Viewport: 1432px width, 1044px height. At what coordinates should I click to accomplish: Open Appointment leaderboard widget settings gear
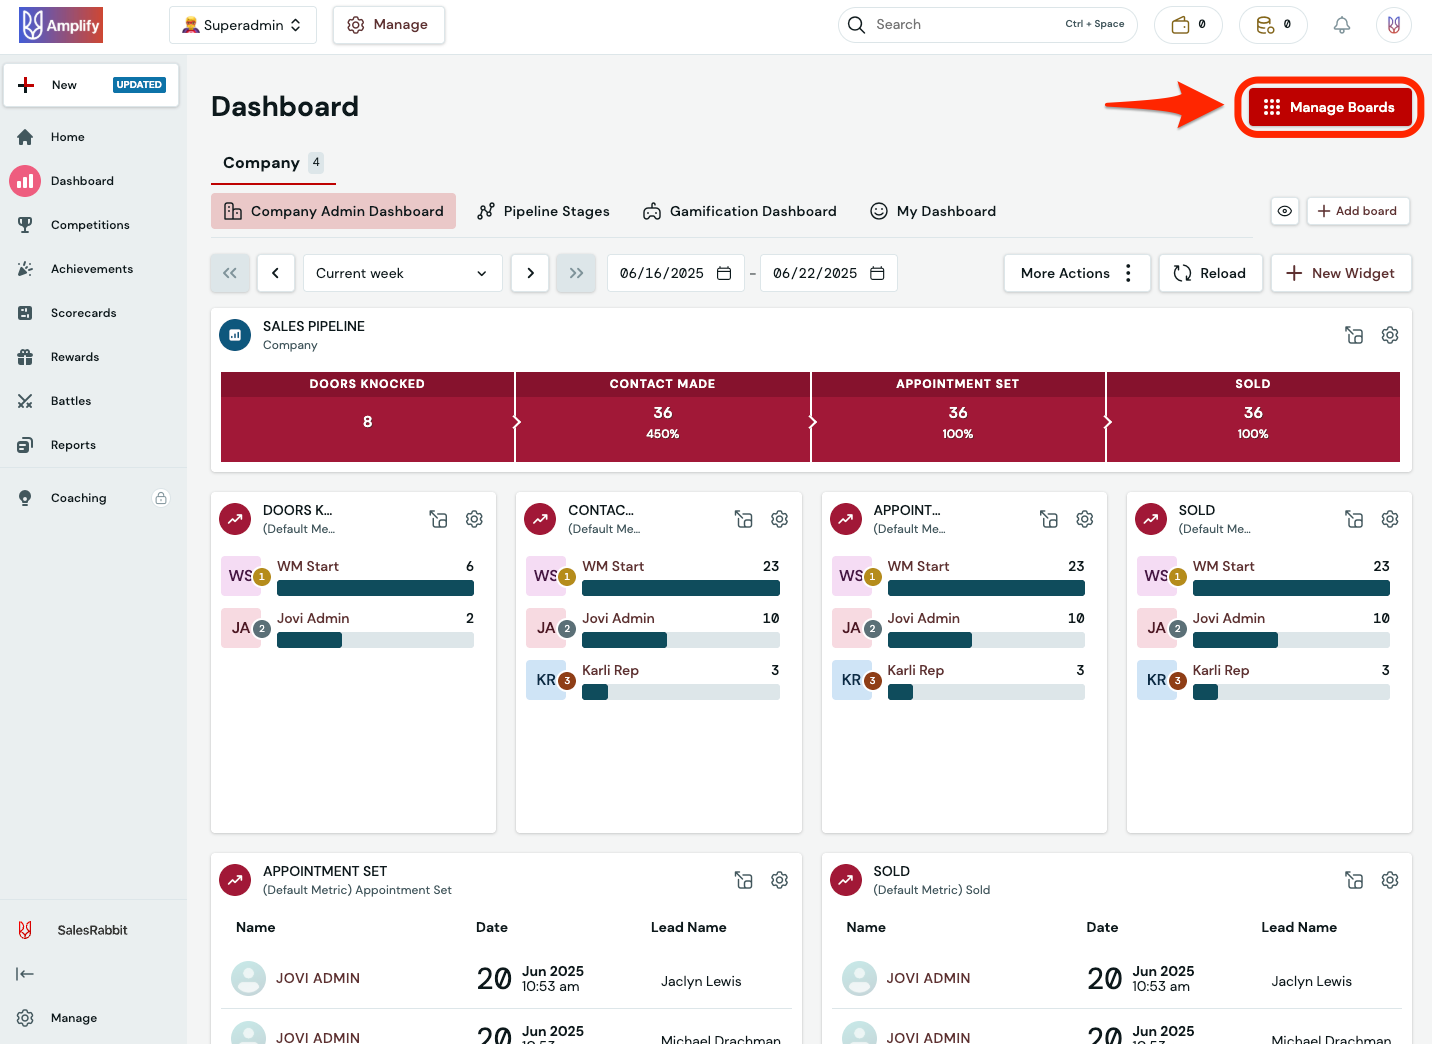[x=1085, y=519]
